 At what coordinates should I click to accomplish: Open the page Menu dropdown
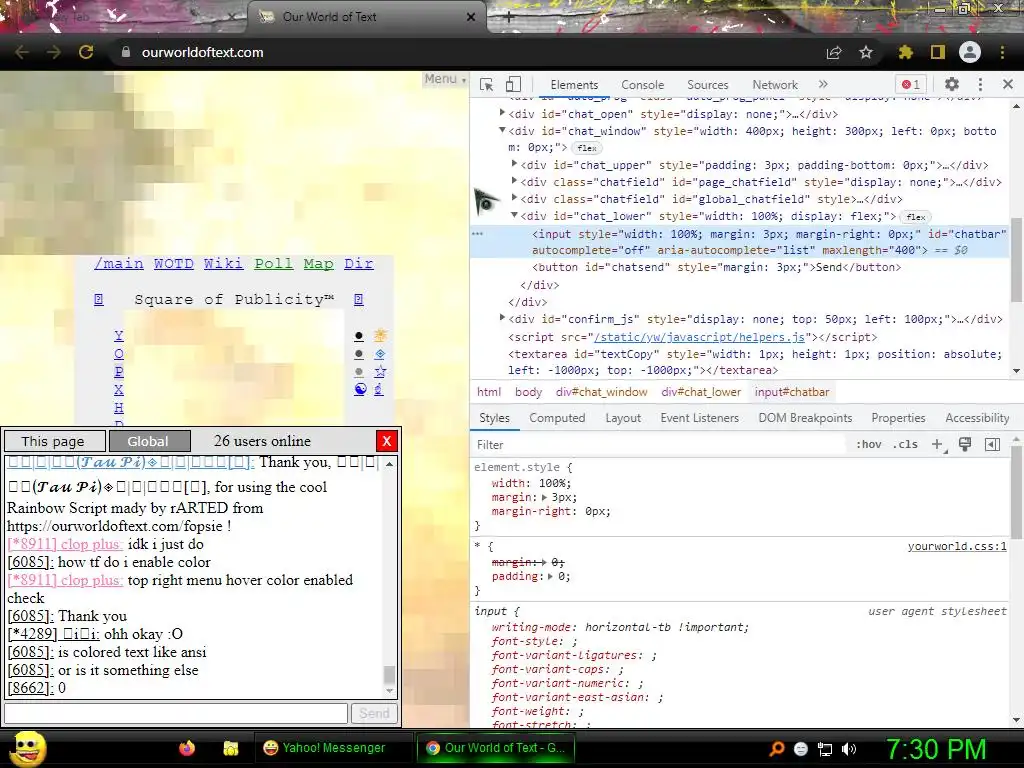445,79
